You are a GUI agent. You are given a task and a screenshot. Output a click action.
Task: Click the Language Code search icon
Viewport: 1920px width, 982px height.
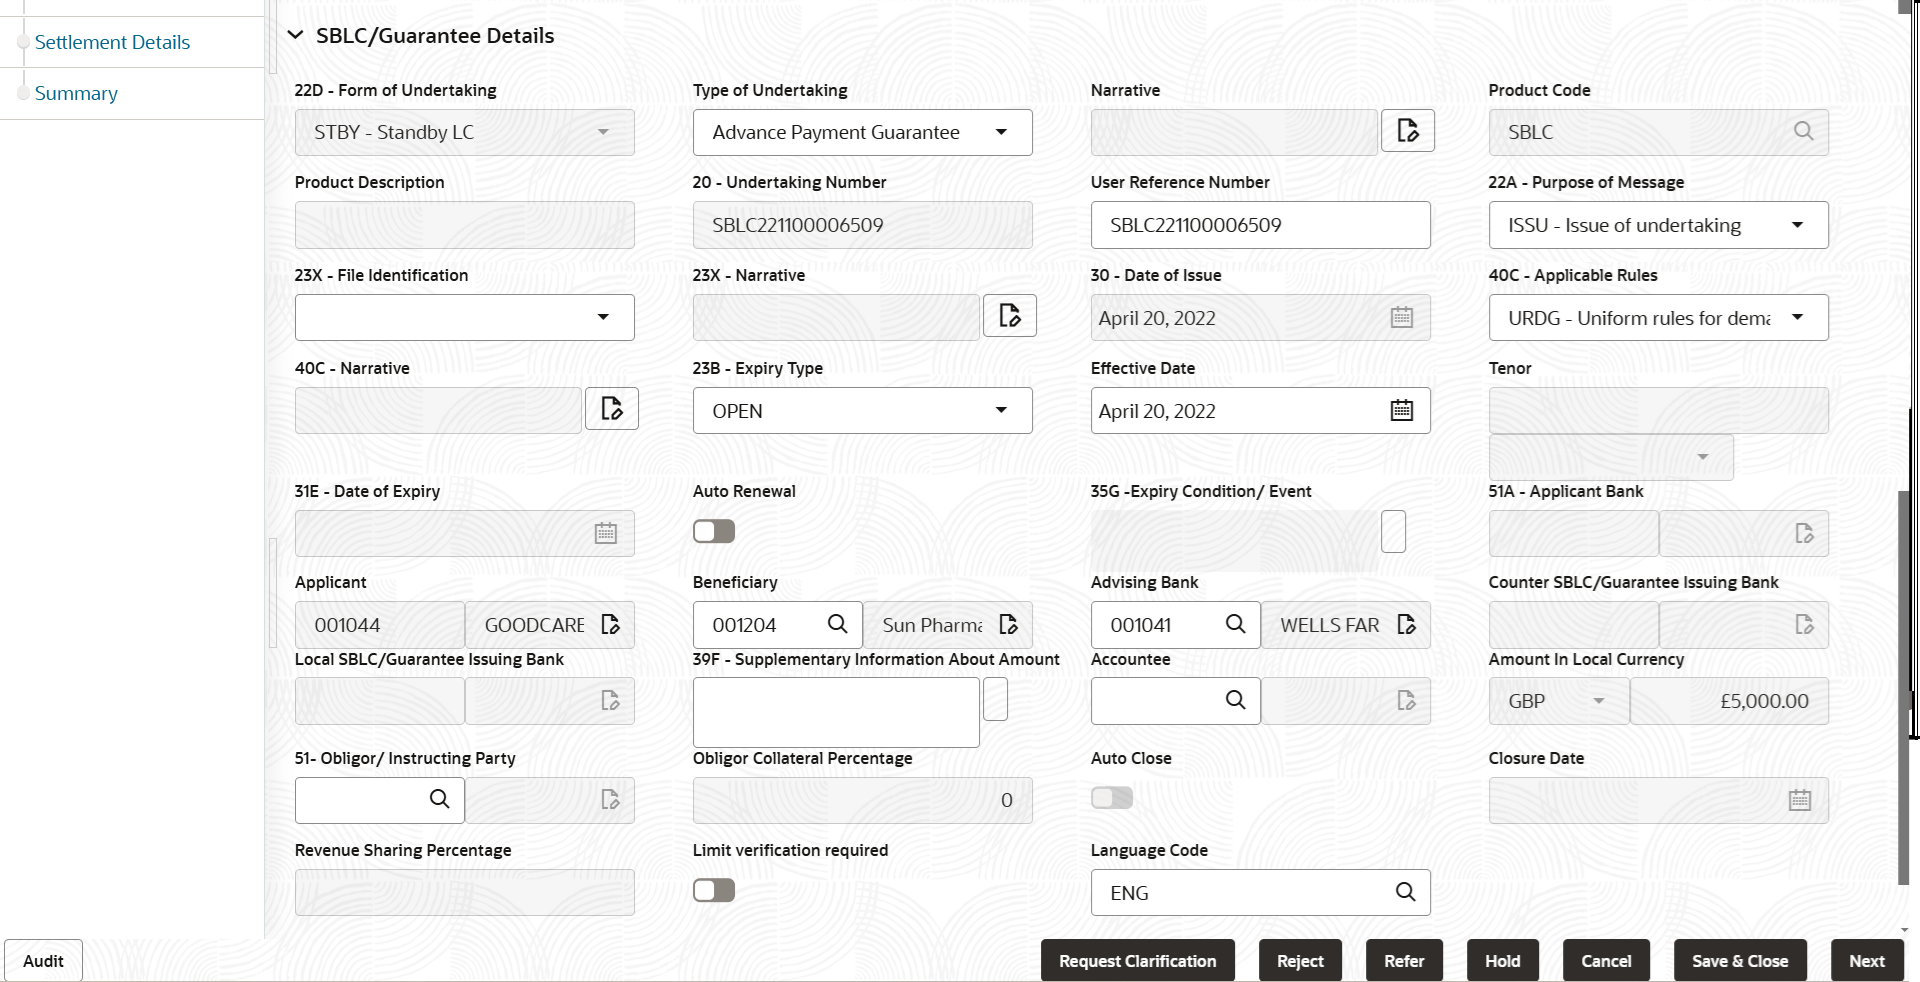coord(1405,892)
